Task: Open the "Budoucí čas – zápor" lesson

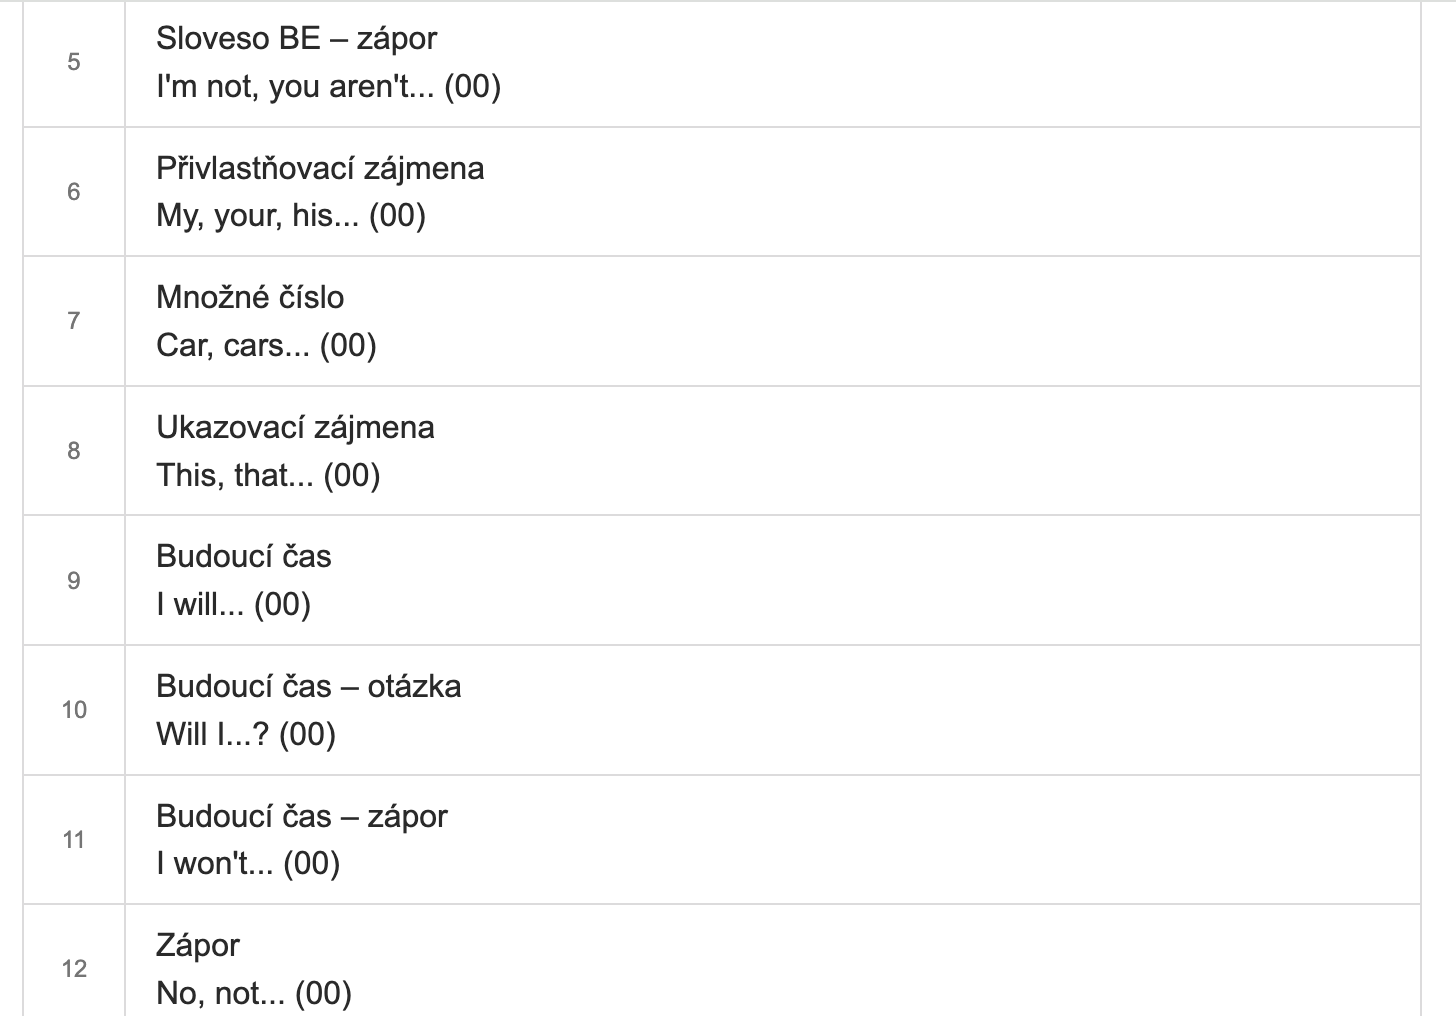Action: coord(301,817)
